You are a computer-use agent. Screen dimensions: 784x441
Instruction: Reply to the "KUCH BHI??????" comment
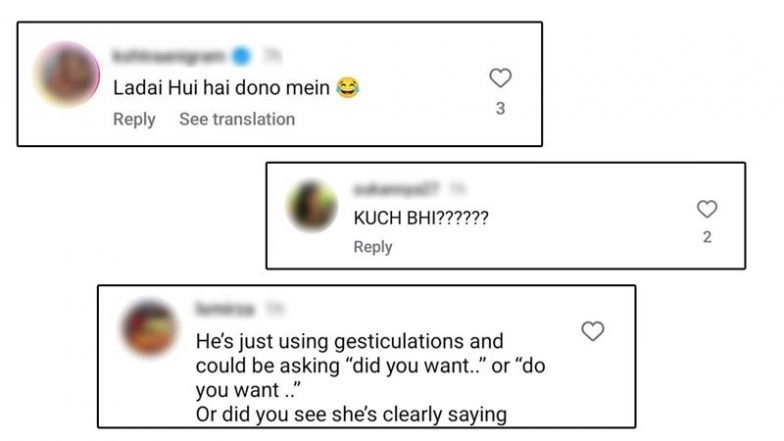pyautogui.click(x=373, y=247)
